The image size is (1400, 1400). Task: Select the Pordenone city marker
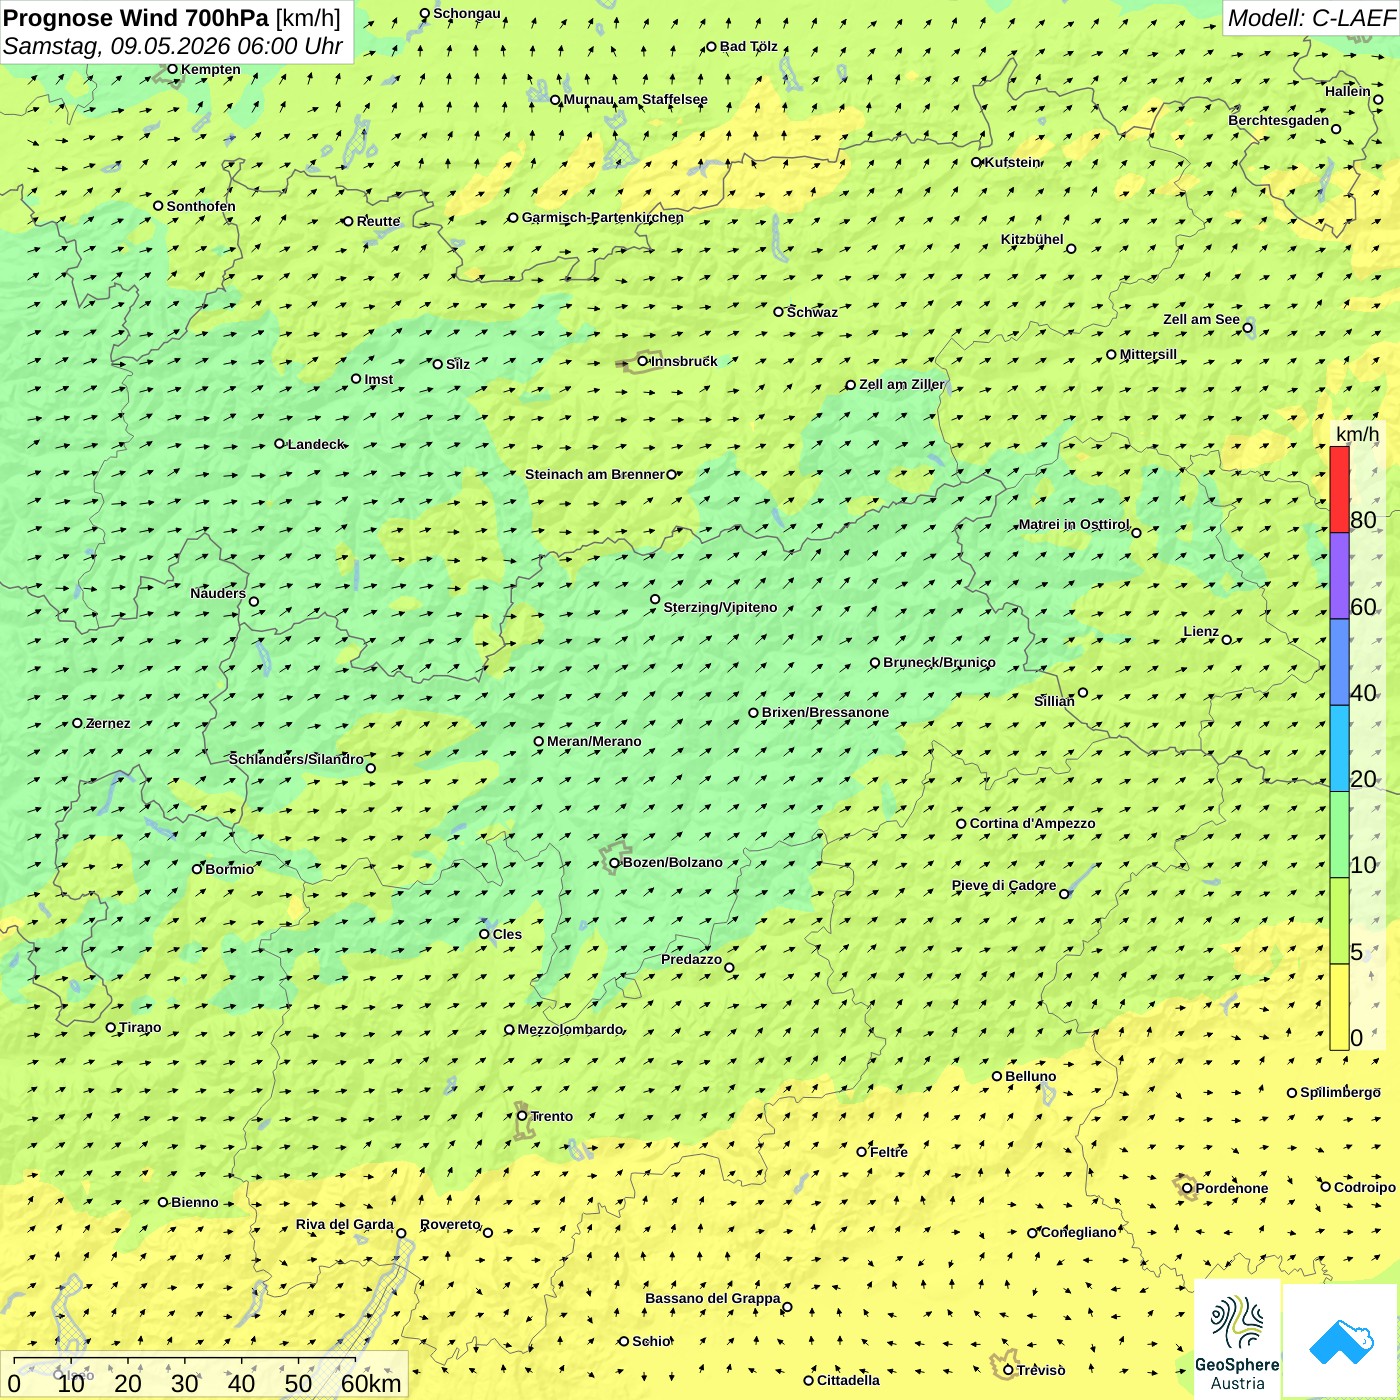point(1188,1188)
